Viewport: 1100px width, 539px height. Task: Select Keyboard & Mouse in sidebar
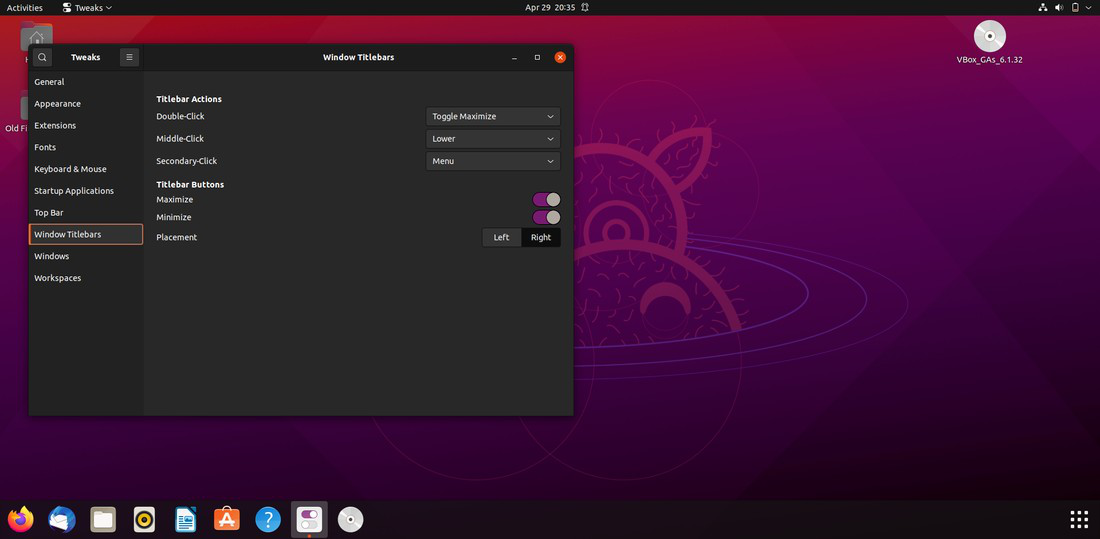point(70,169)
